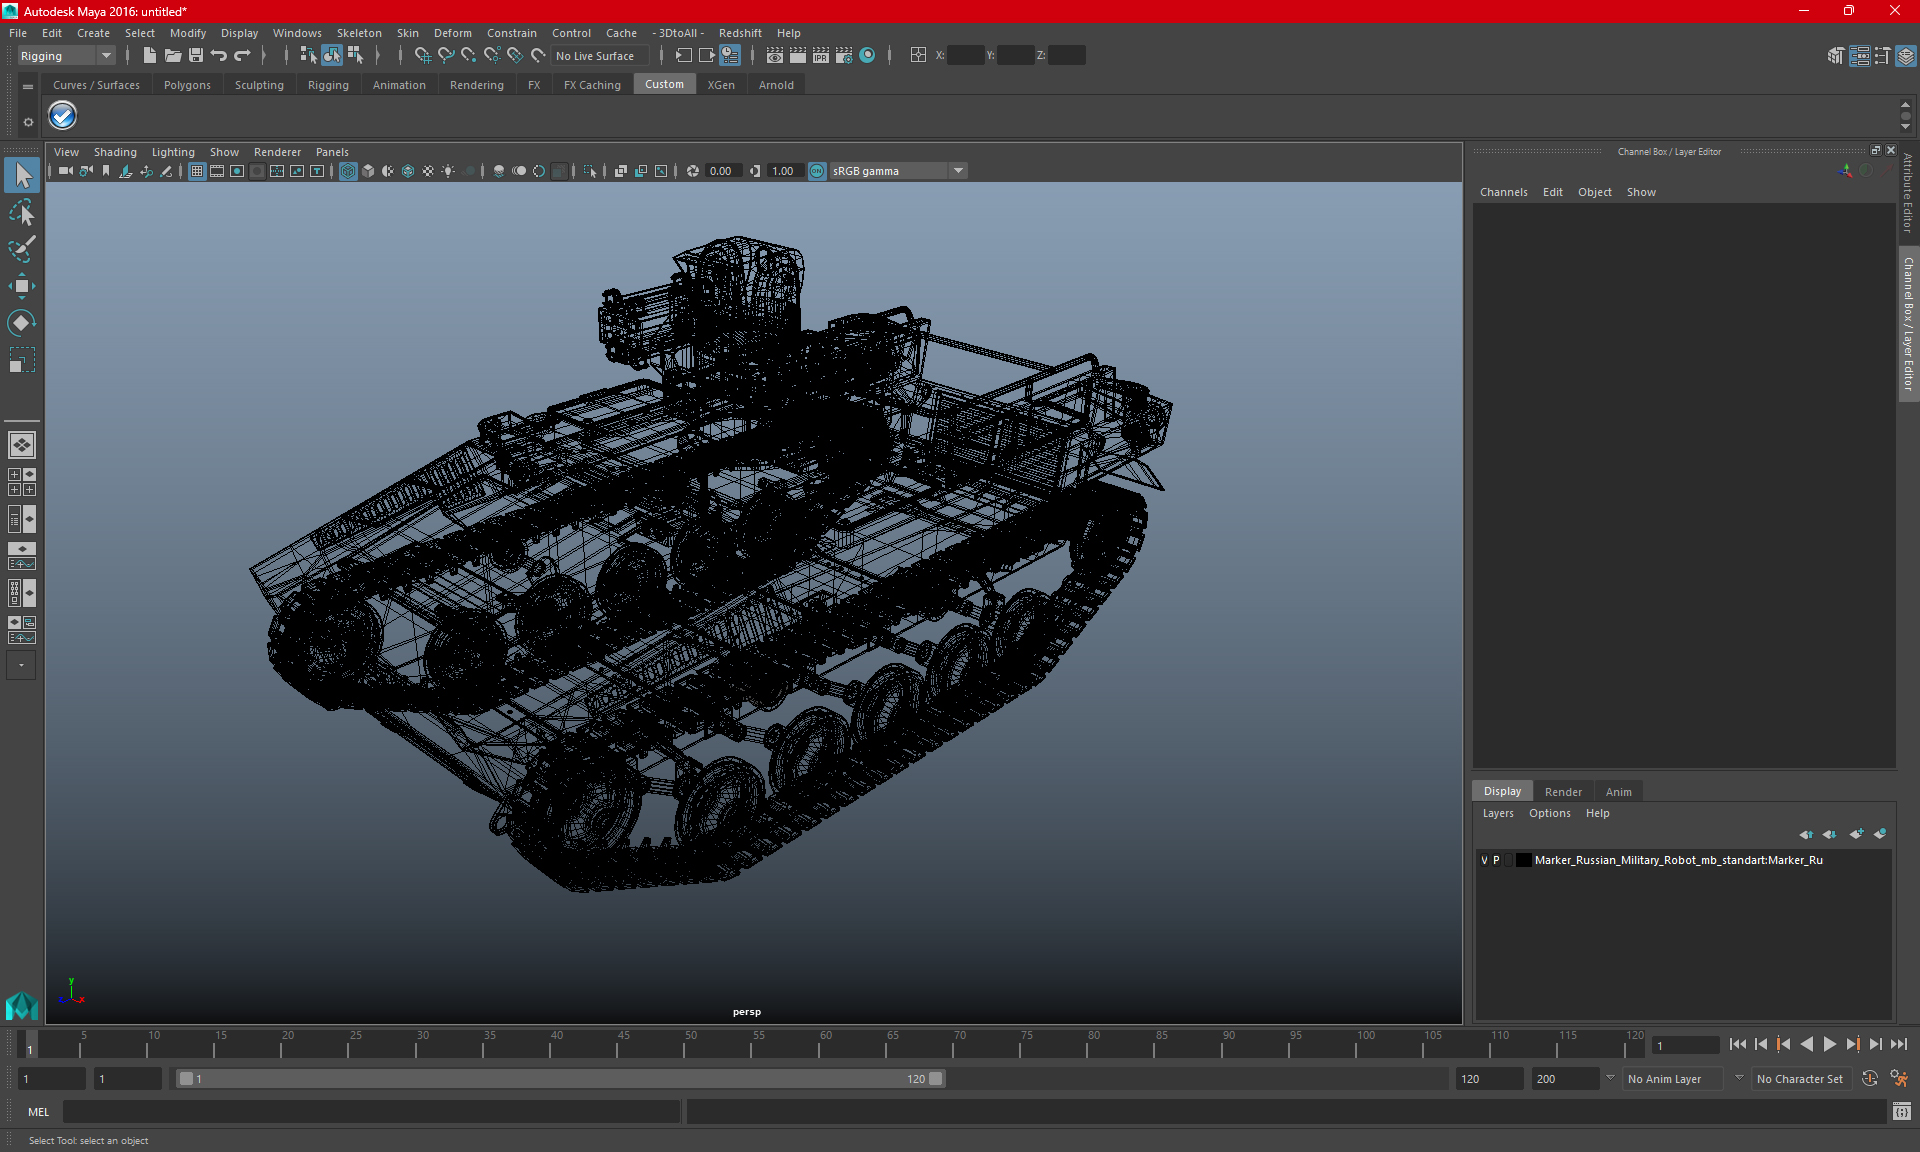Choose the Rotate tool
This screenshot has width=1920, height=1152.
point(21,322)
